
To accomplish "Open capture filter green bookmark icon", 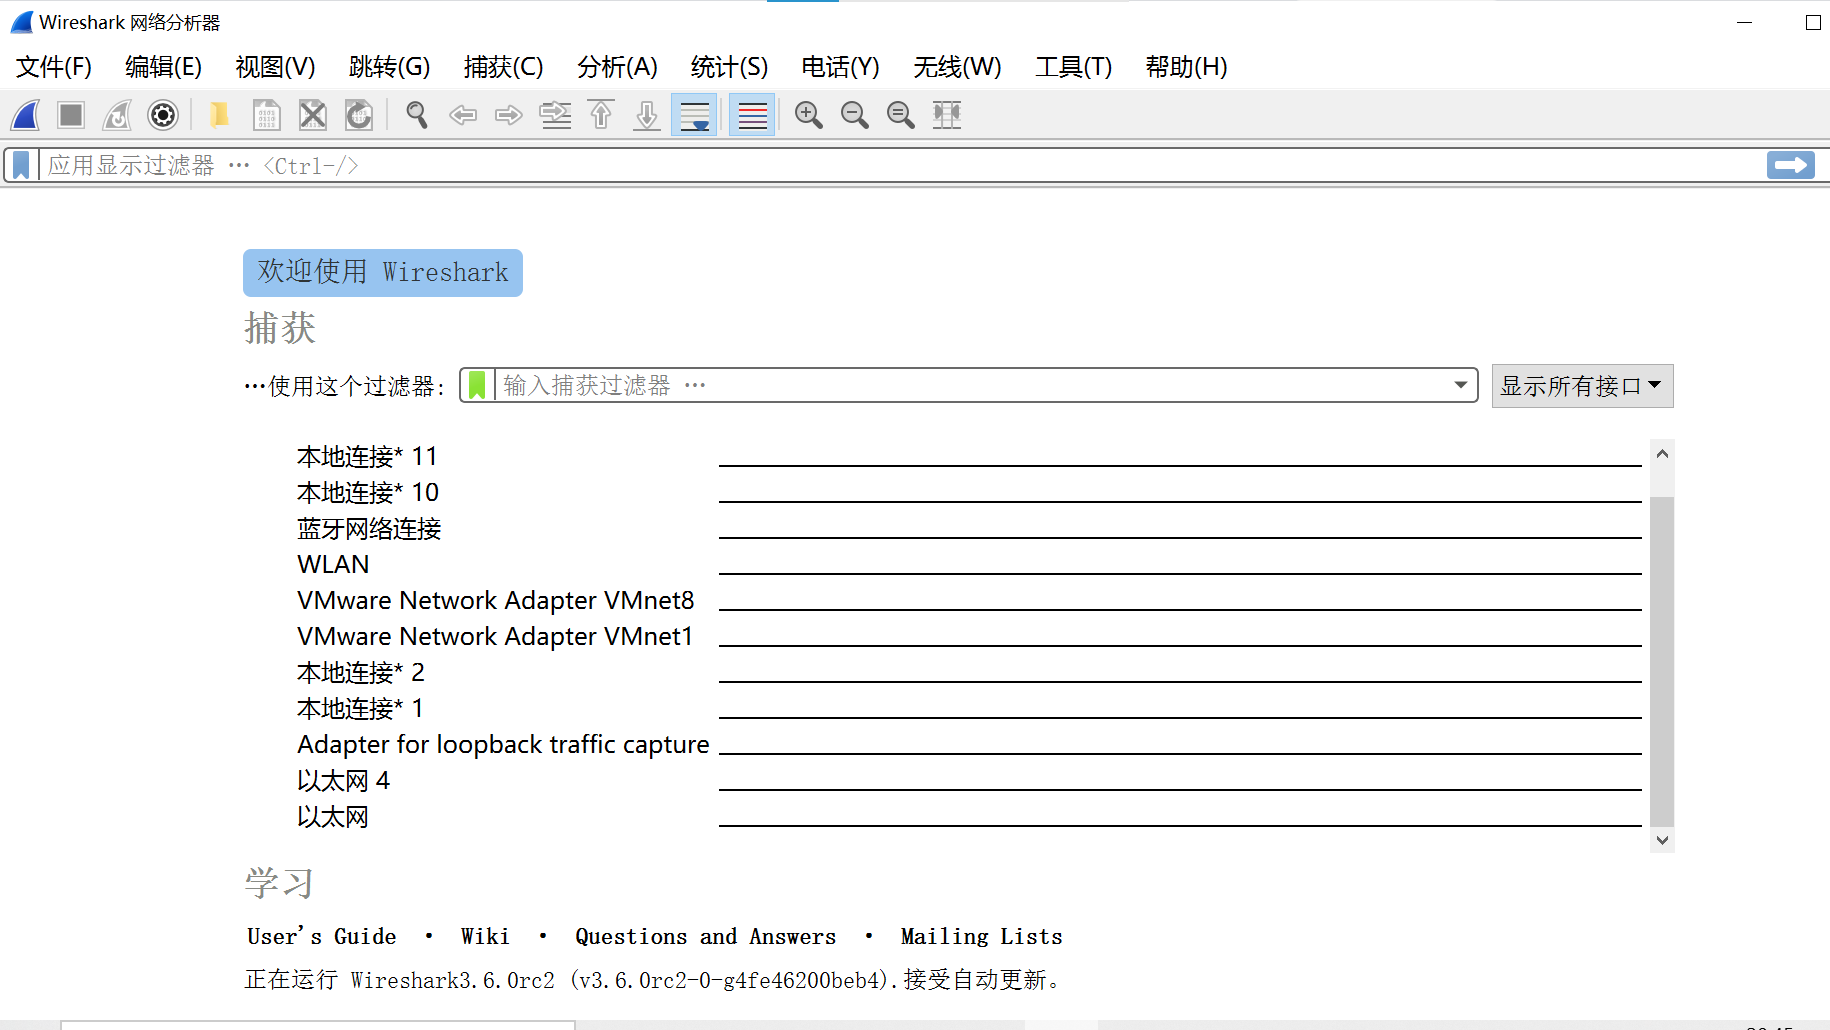I will point(478,385).
